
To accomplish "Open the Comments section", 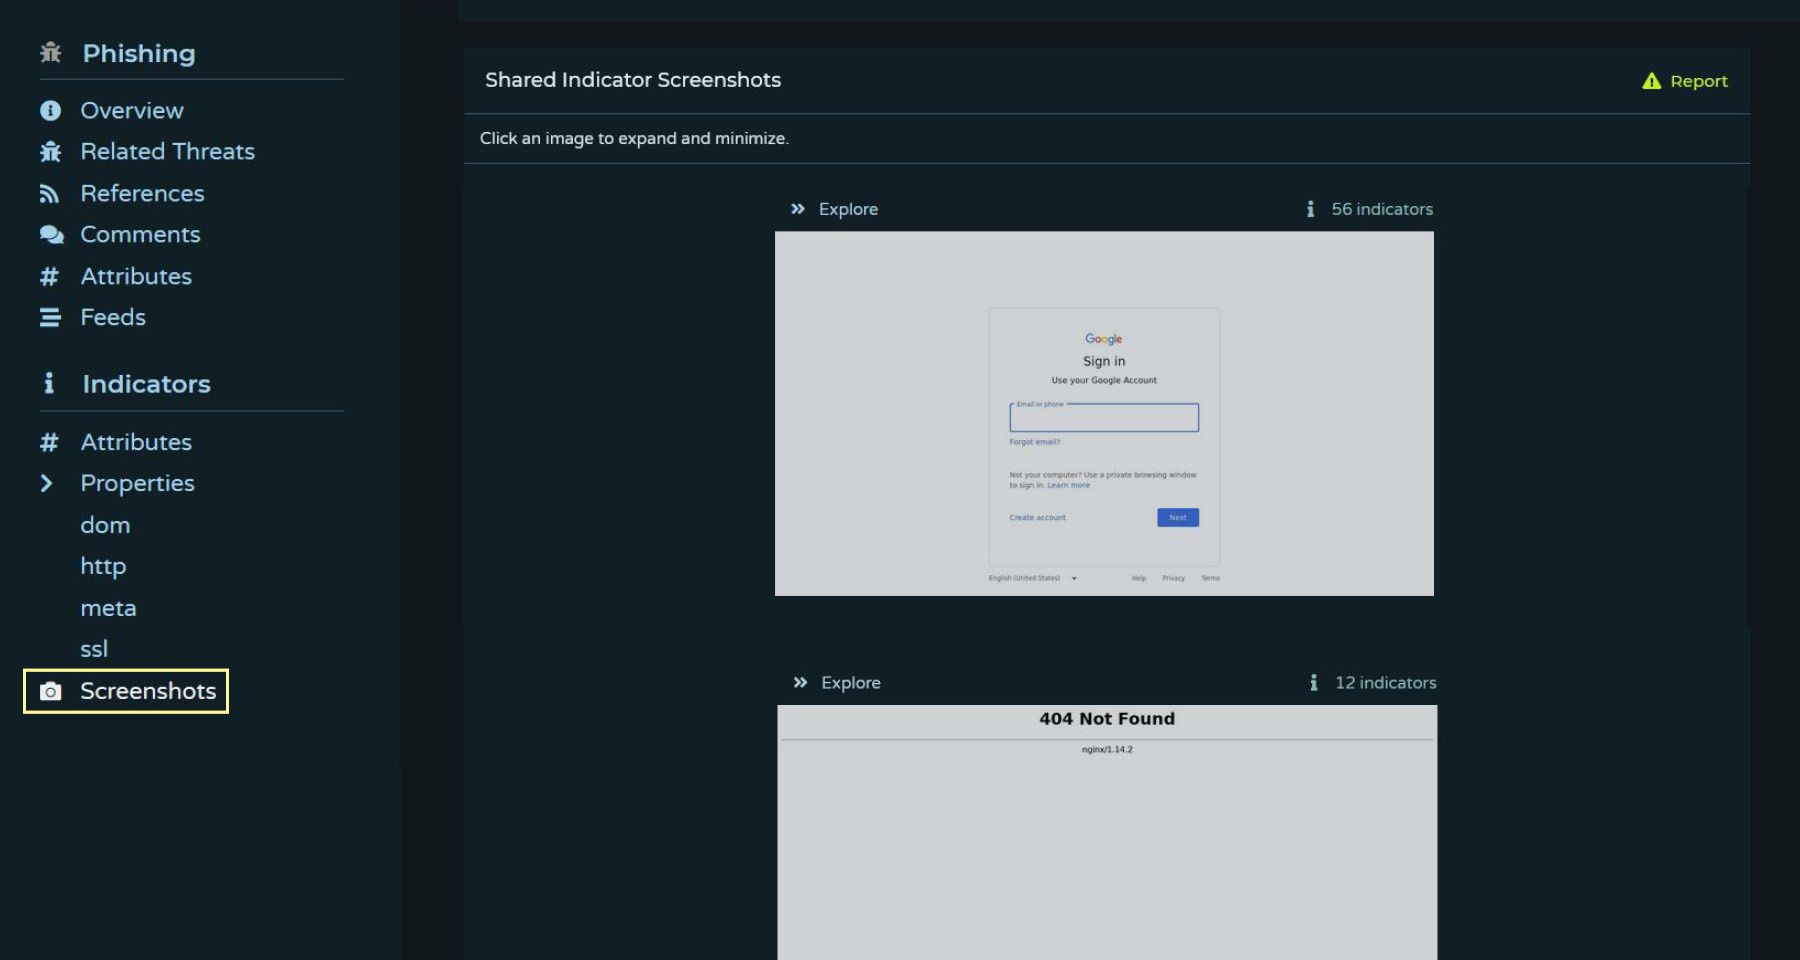I will pyautogui.click(x=140, y=235).
